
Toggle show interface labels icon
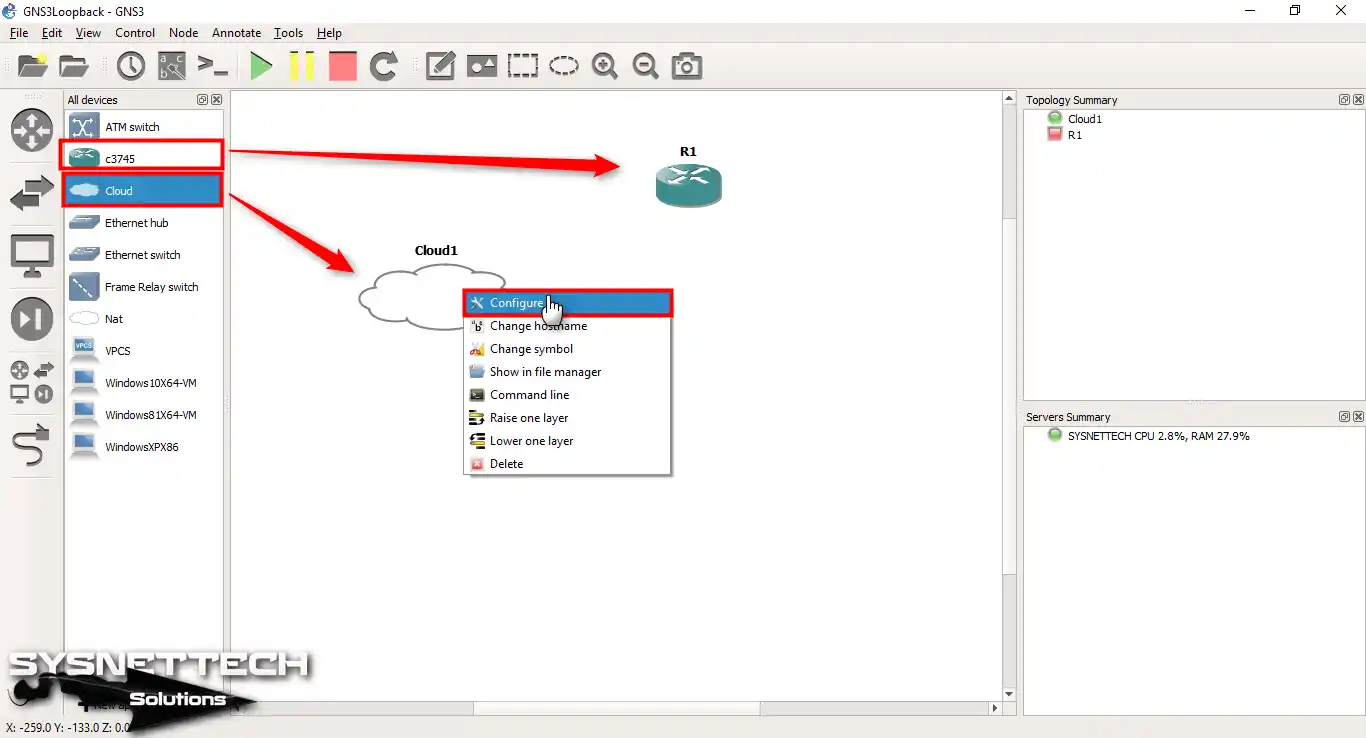click(x=172, y=66)
